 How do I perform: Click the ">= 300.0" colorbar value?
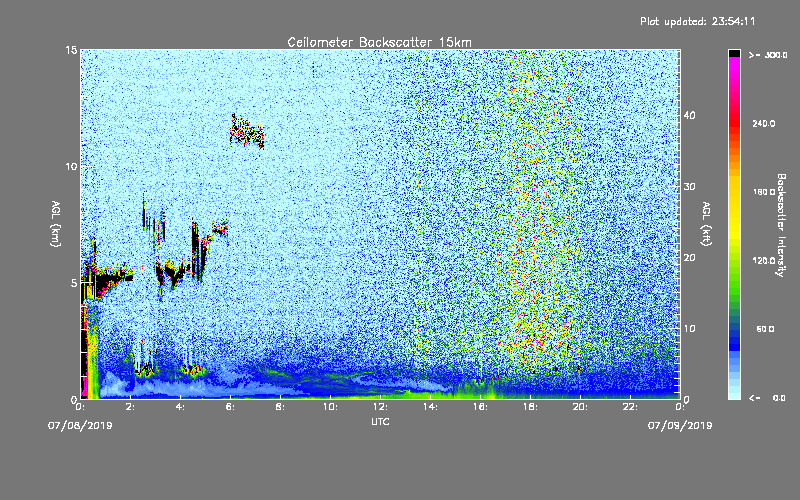tap(768, 55)
